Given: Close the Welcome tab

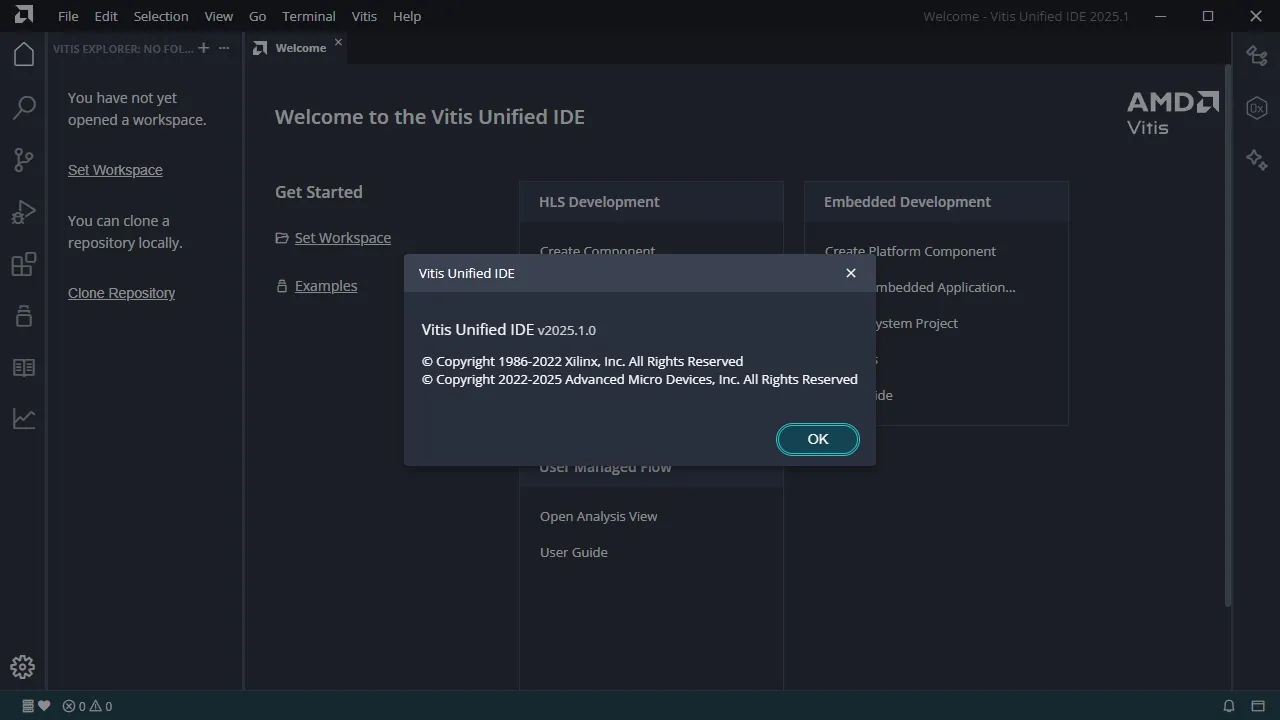Looking at the screenshot, I should pyautogui.click(x=338, y=42).
